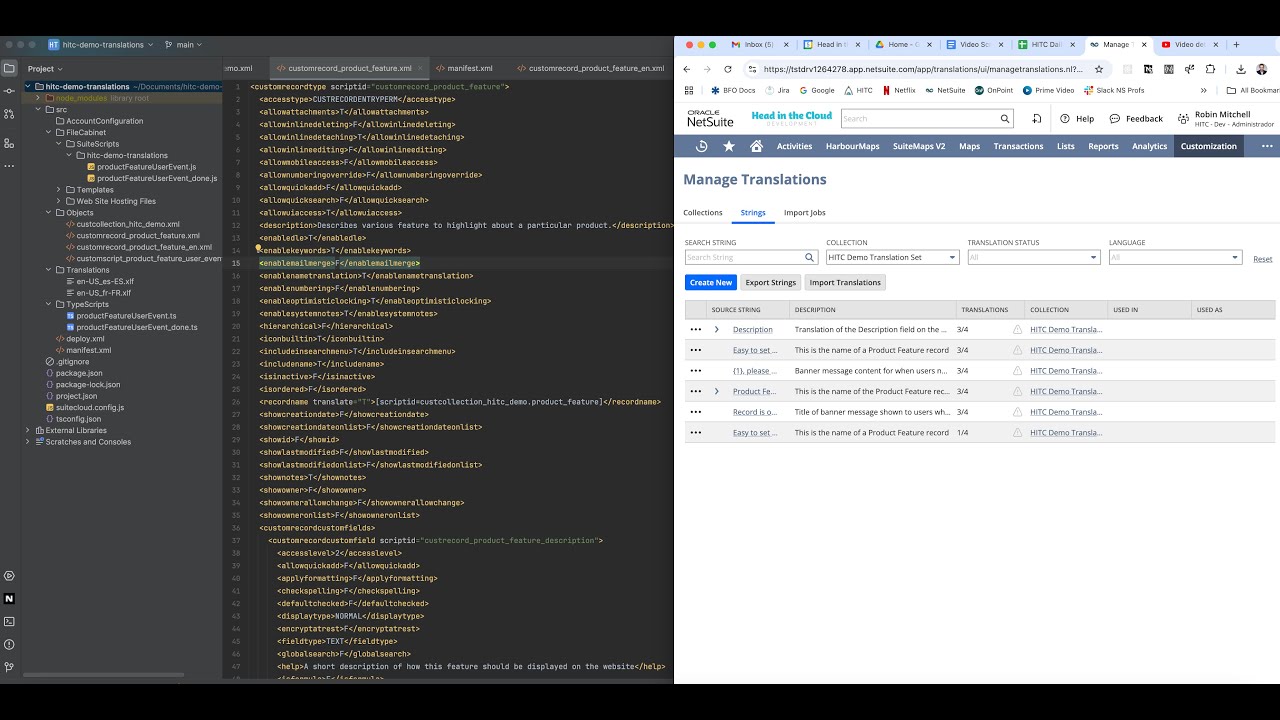1280x720 pixels.
Task: Expand External Libraries node
Action: pyautogui.click(x=28, y=430)
